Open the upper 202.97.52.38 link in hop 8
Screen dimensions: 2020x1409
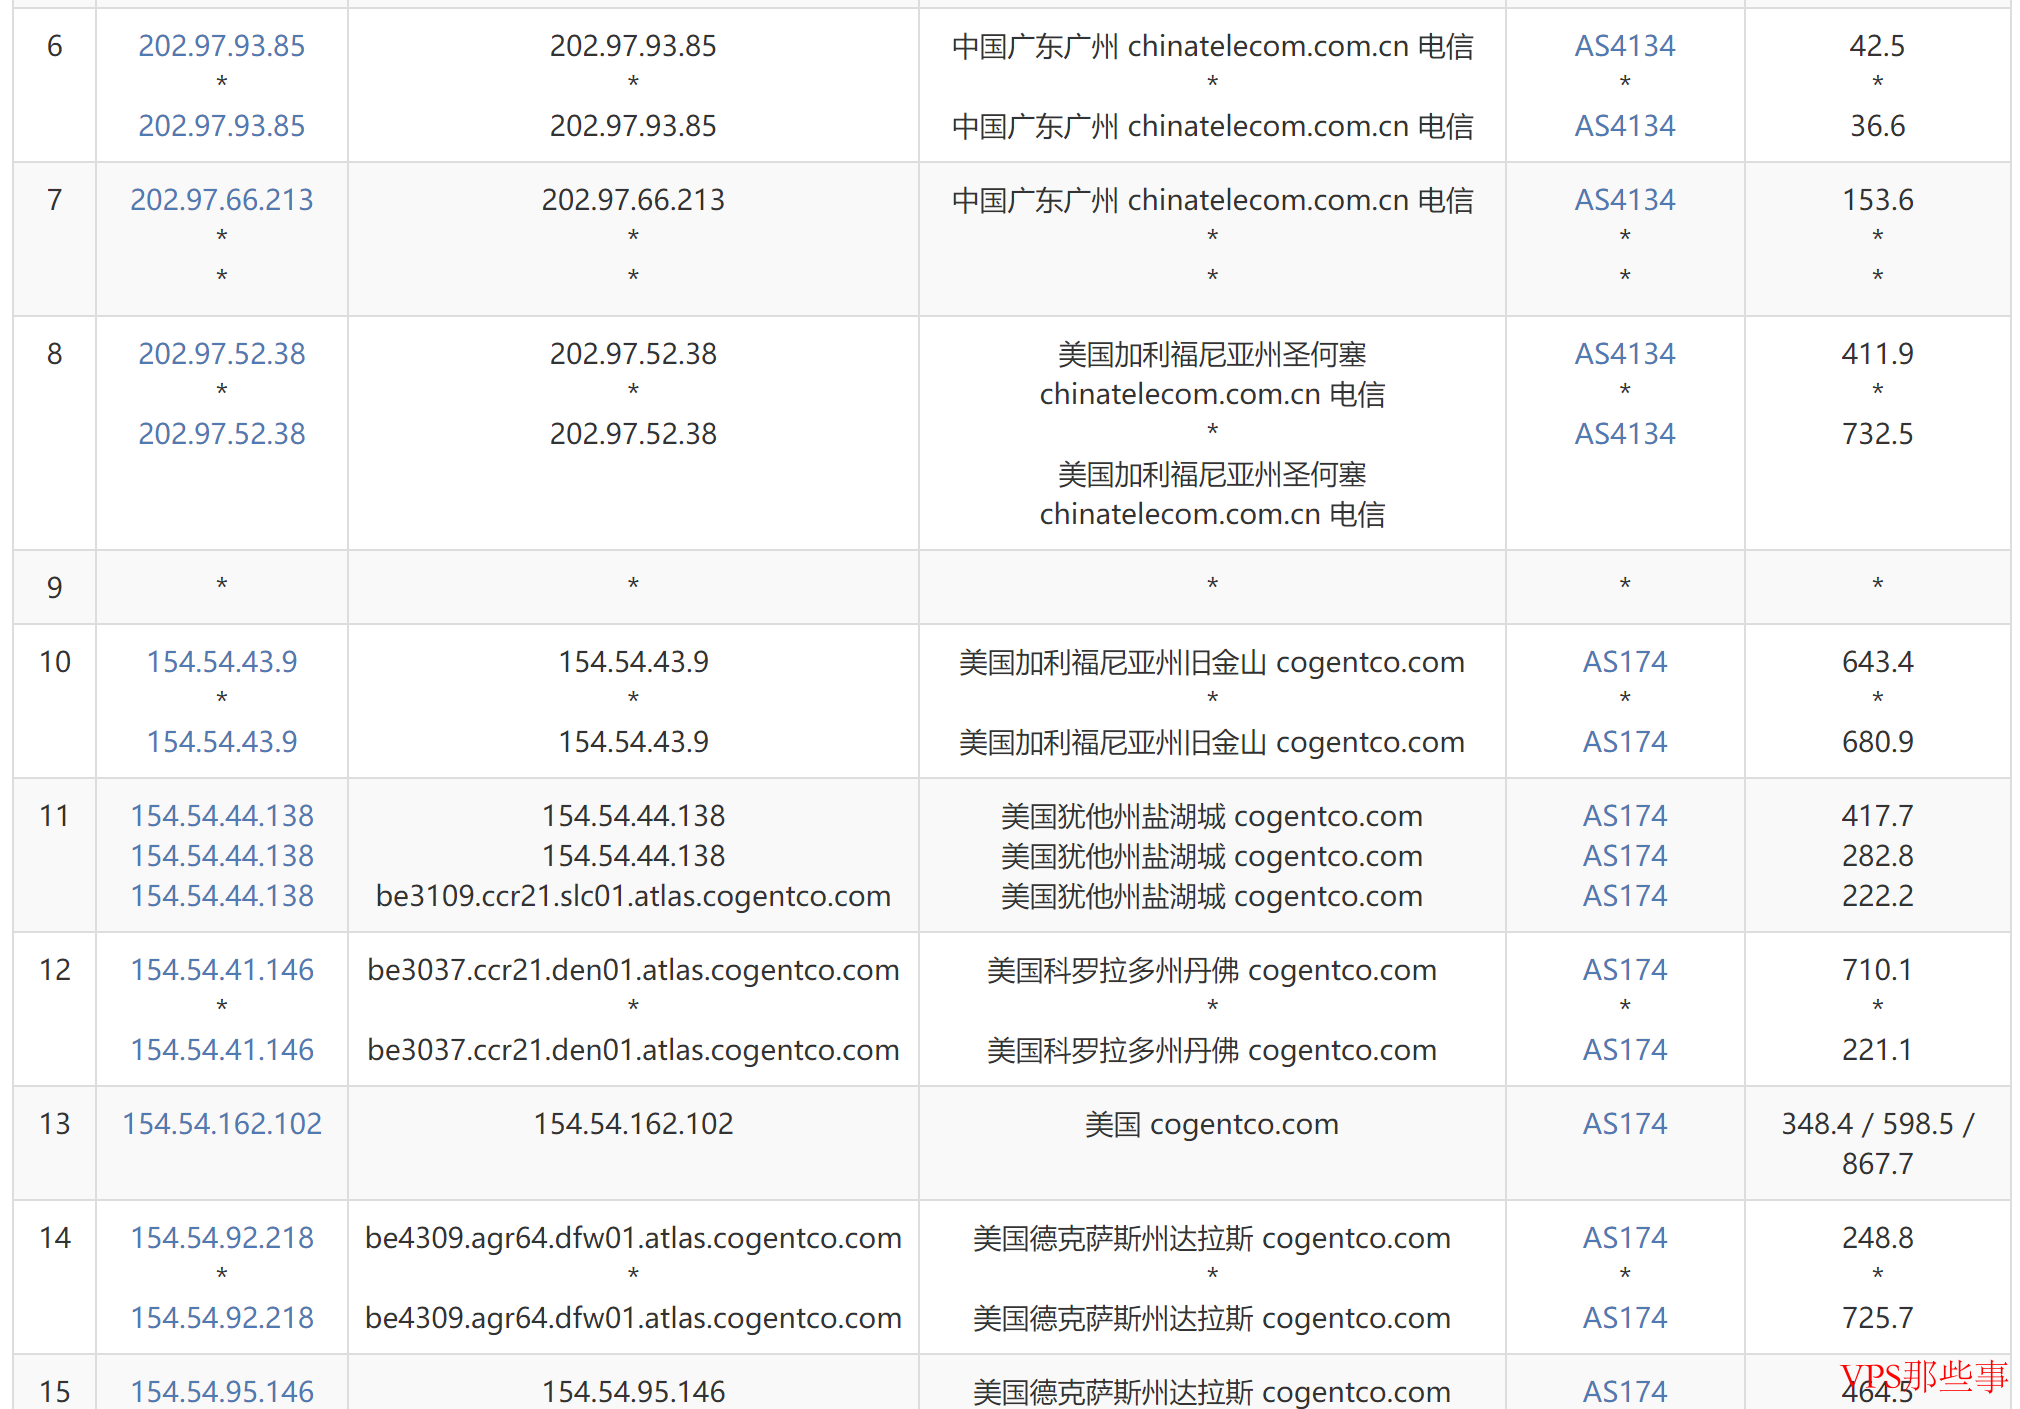point(222,354)
